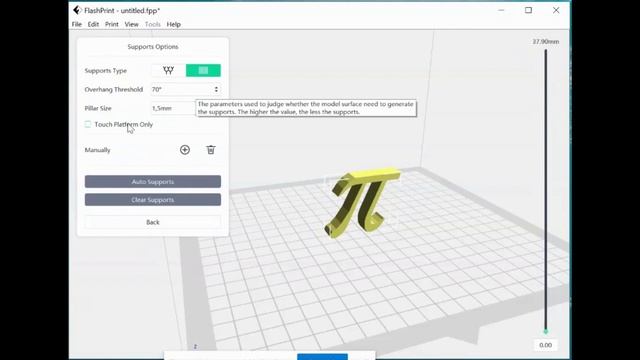Screen dimensions: 640x360
Task: Click the 37.90mm height label
Action: click(x=545, y=42)
